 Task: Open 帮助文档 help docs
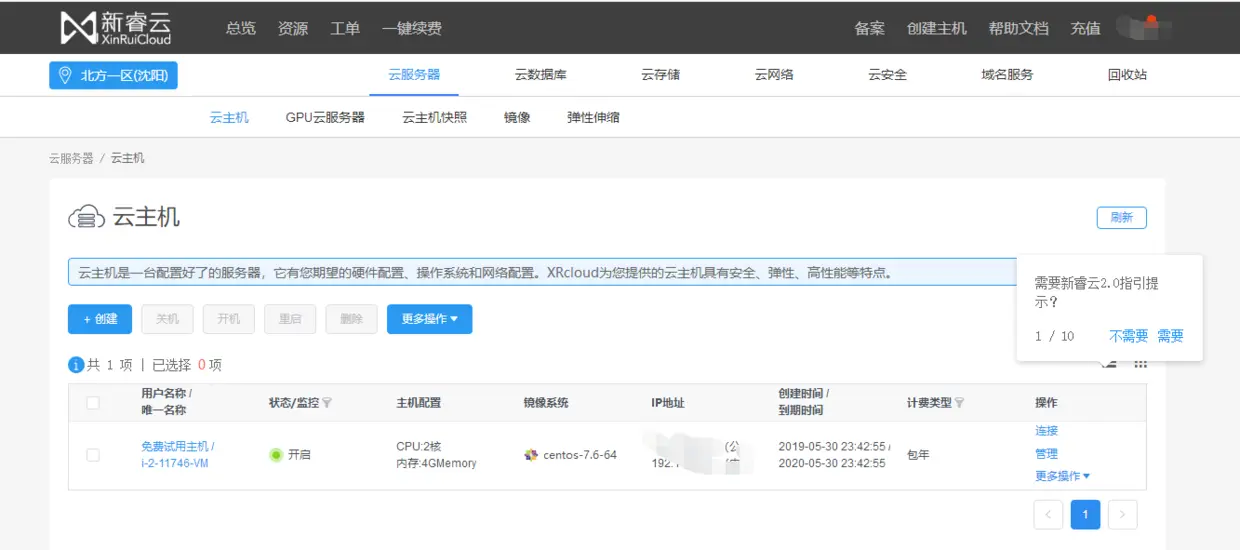(x=1019, y=28)
